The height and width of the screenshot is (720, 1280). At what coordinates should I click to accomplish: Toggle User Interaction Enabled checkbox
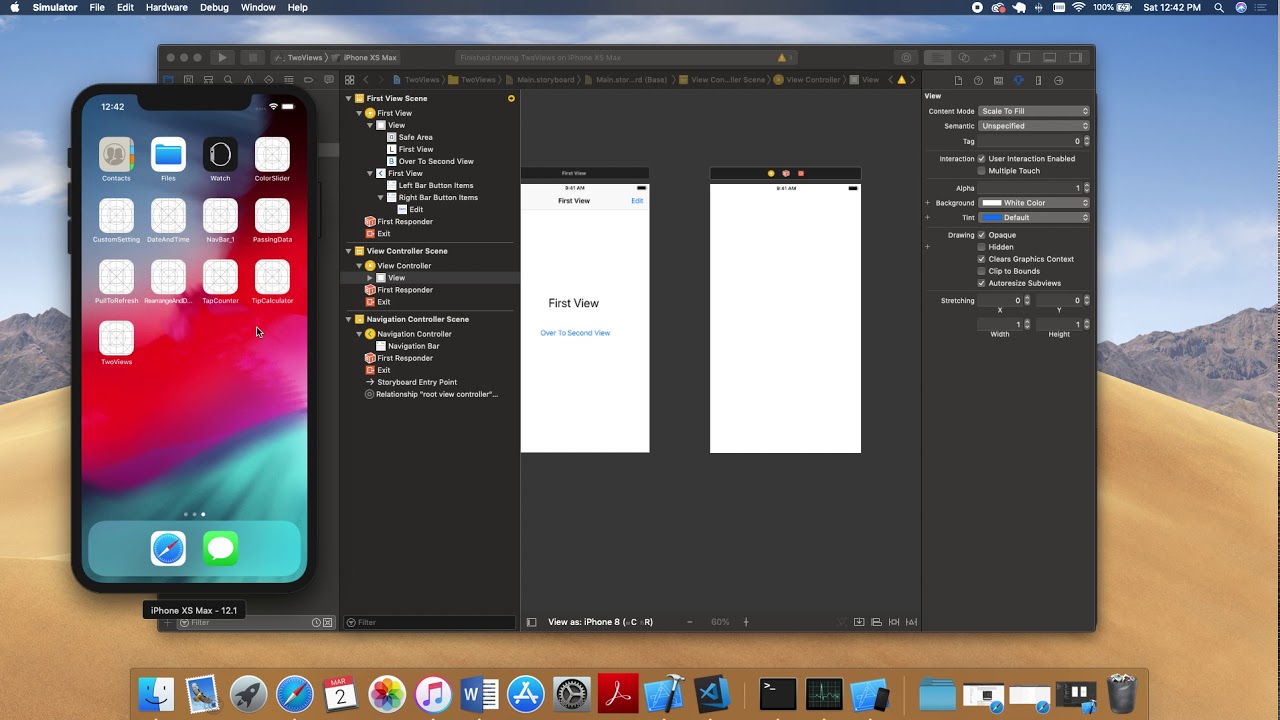(x=981, y=159)
